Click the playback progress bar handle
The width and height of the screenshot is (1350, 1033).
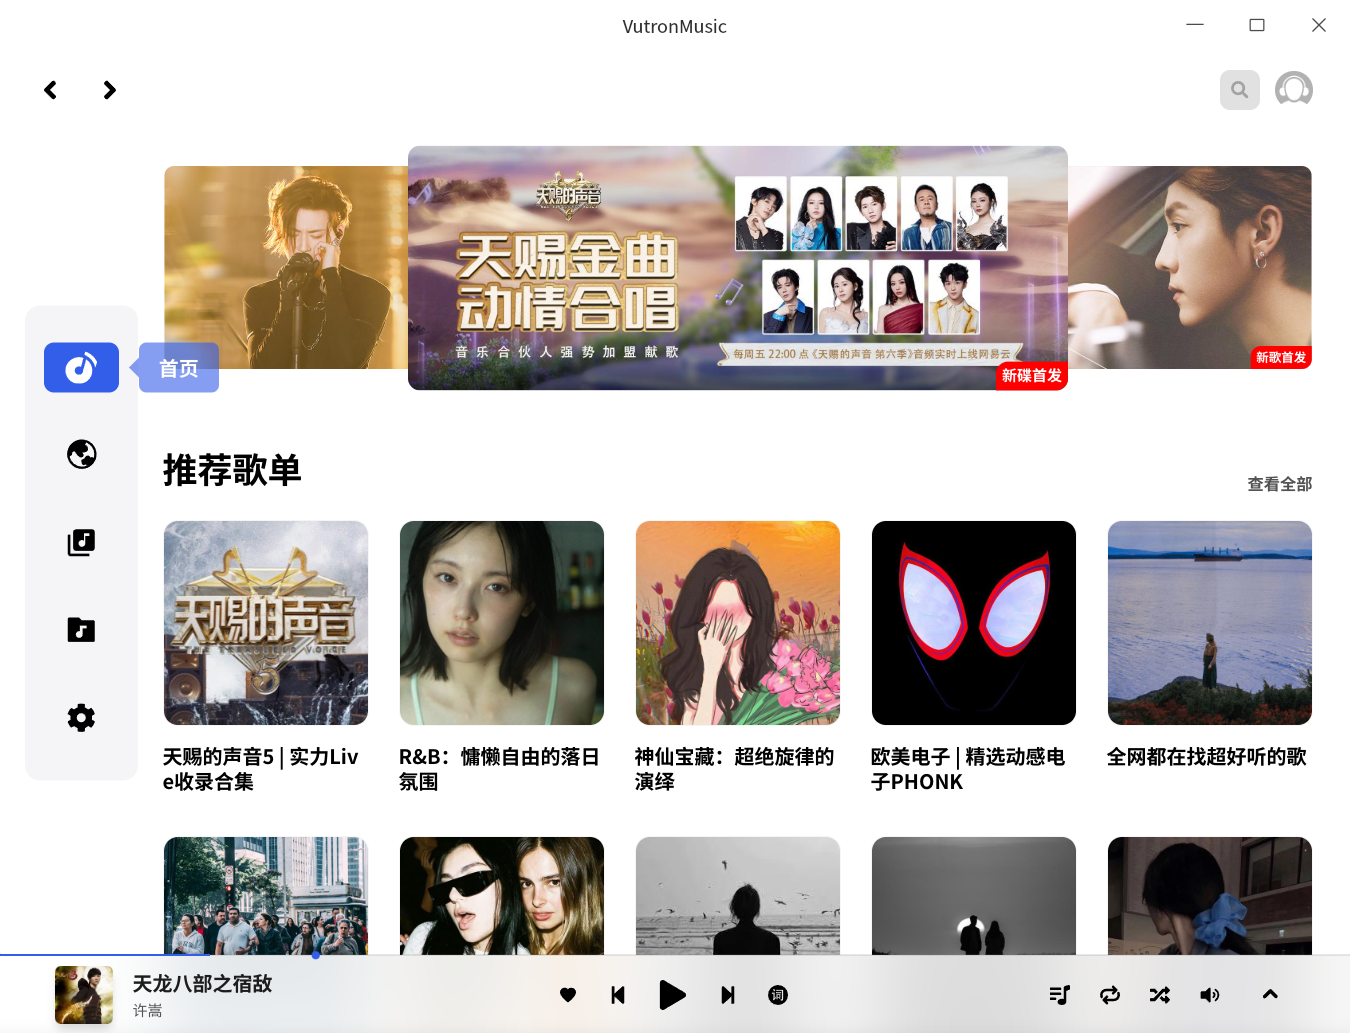[316, 955]
